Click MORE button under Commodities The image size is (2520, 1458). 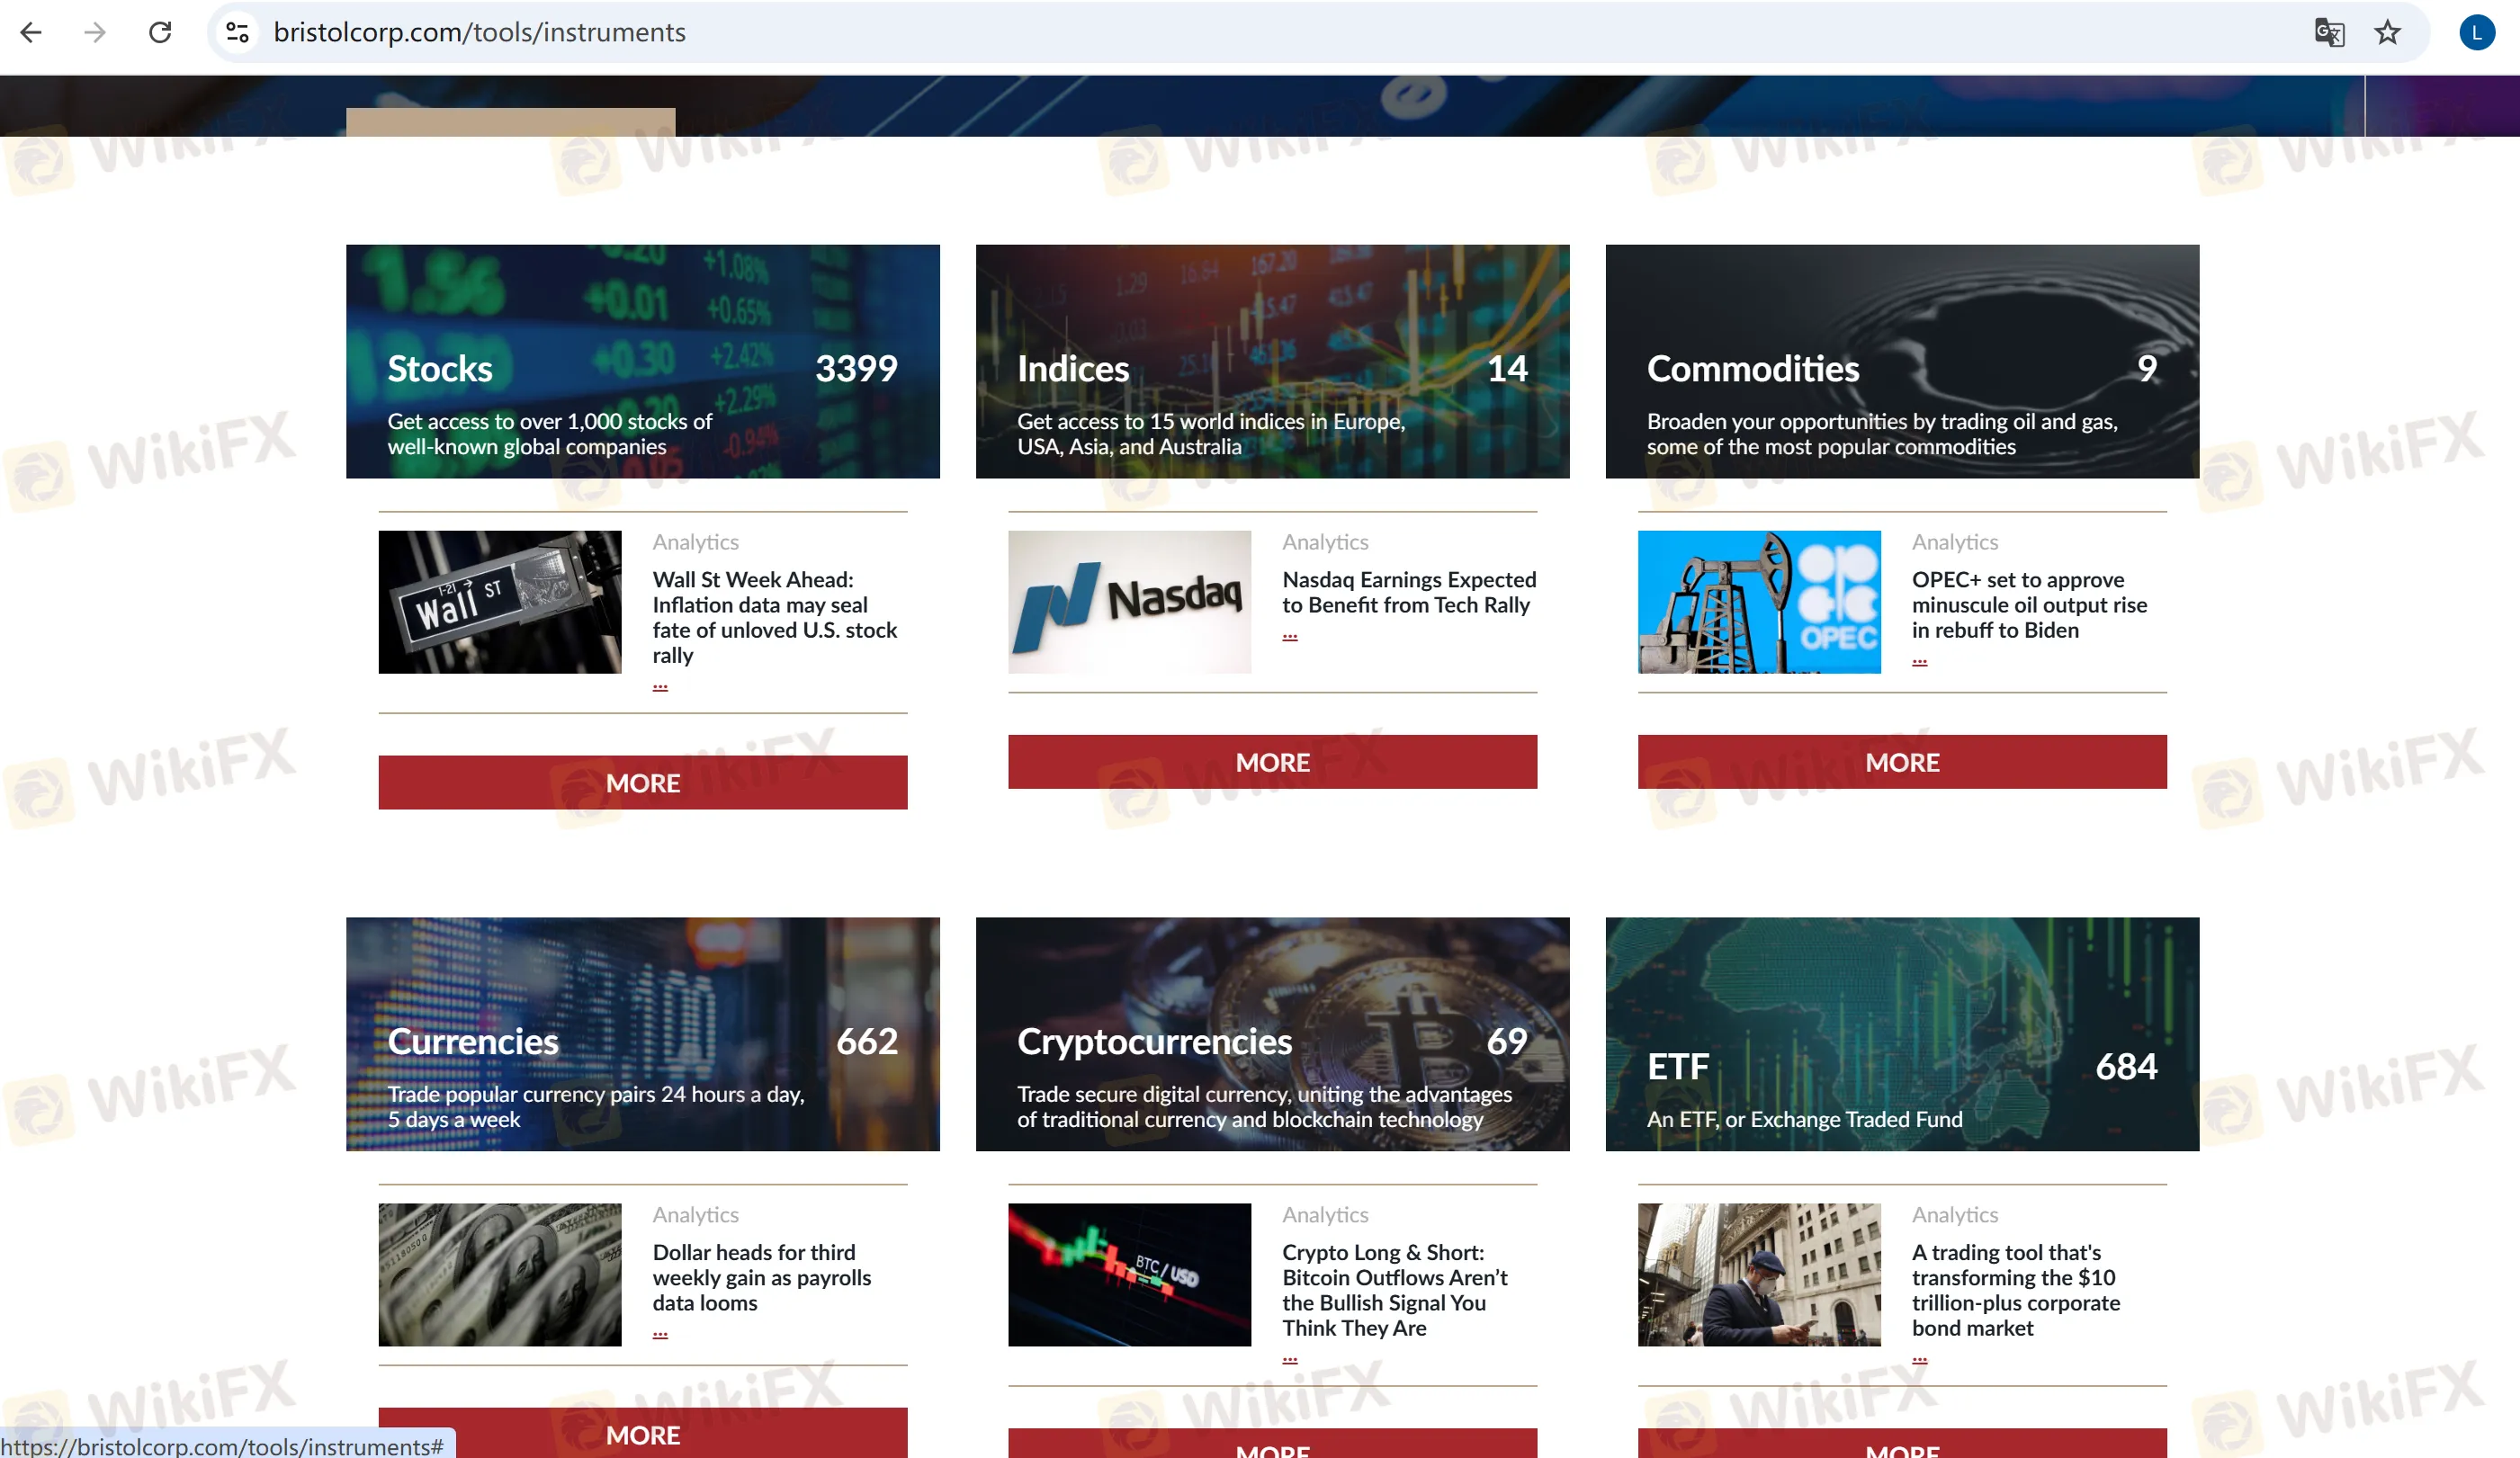[1901, 762]
